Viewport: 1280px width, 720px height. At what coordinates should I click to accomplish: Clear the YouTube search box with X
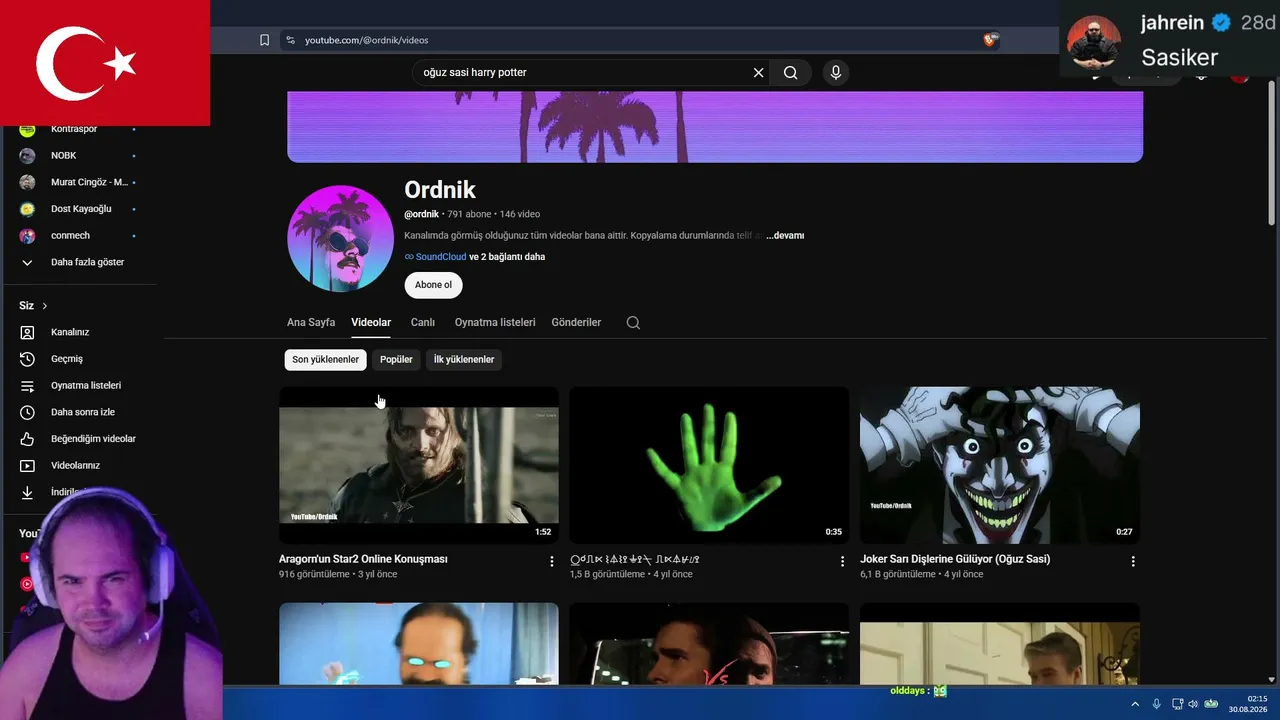758,72
